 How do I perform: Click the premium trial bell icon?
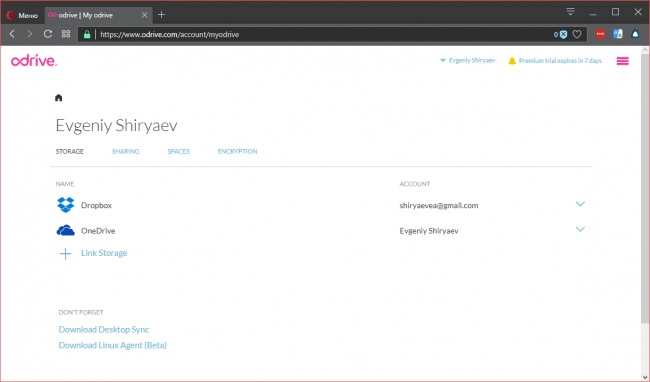point(512,61)
